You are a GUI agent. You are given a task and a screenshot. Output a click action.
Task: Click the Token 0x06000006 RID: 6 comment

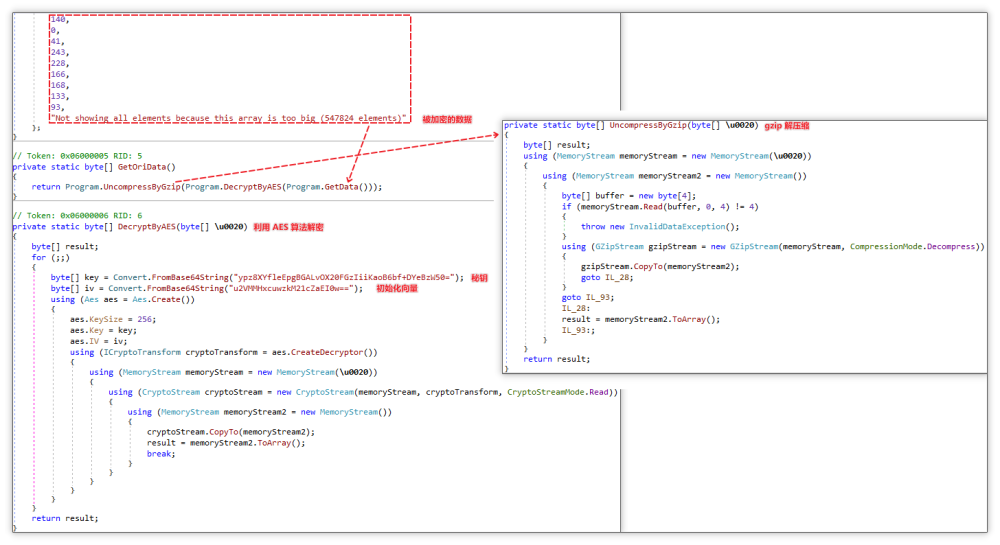point(77,216)
